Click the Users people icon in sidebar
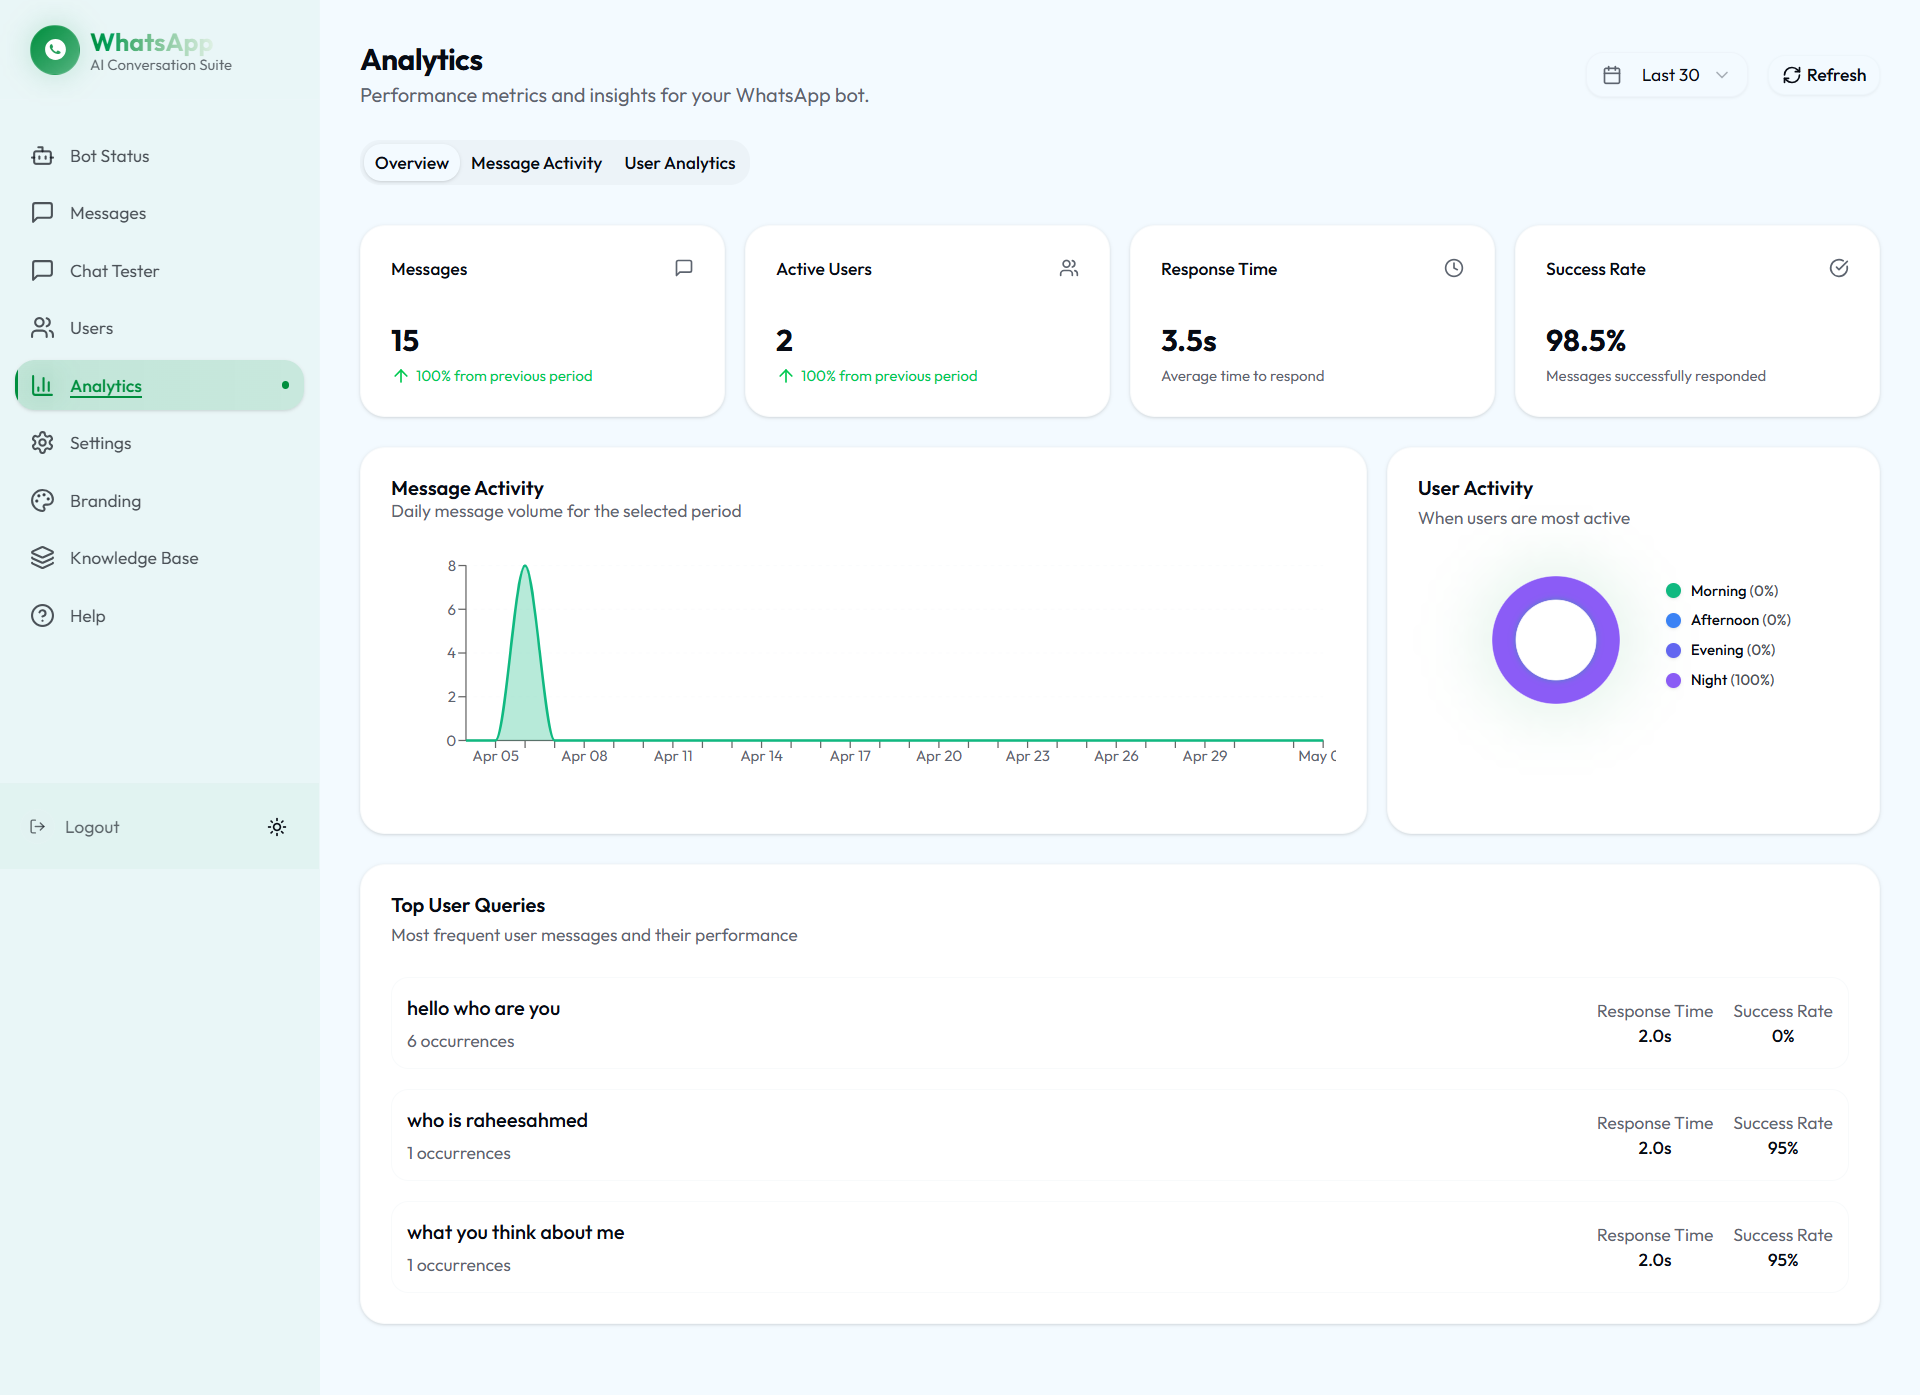The height and width of the screenshot is (1395, 1920). point(42,328)
